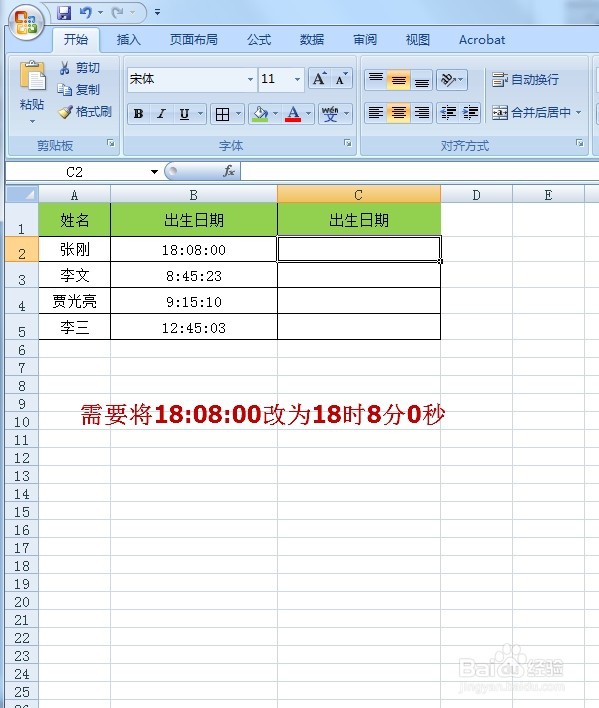This screenshot has width=599, height=708.
Task: Select column D header
Action: point(476,195)
